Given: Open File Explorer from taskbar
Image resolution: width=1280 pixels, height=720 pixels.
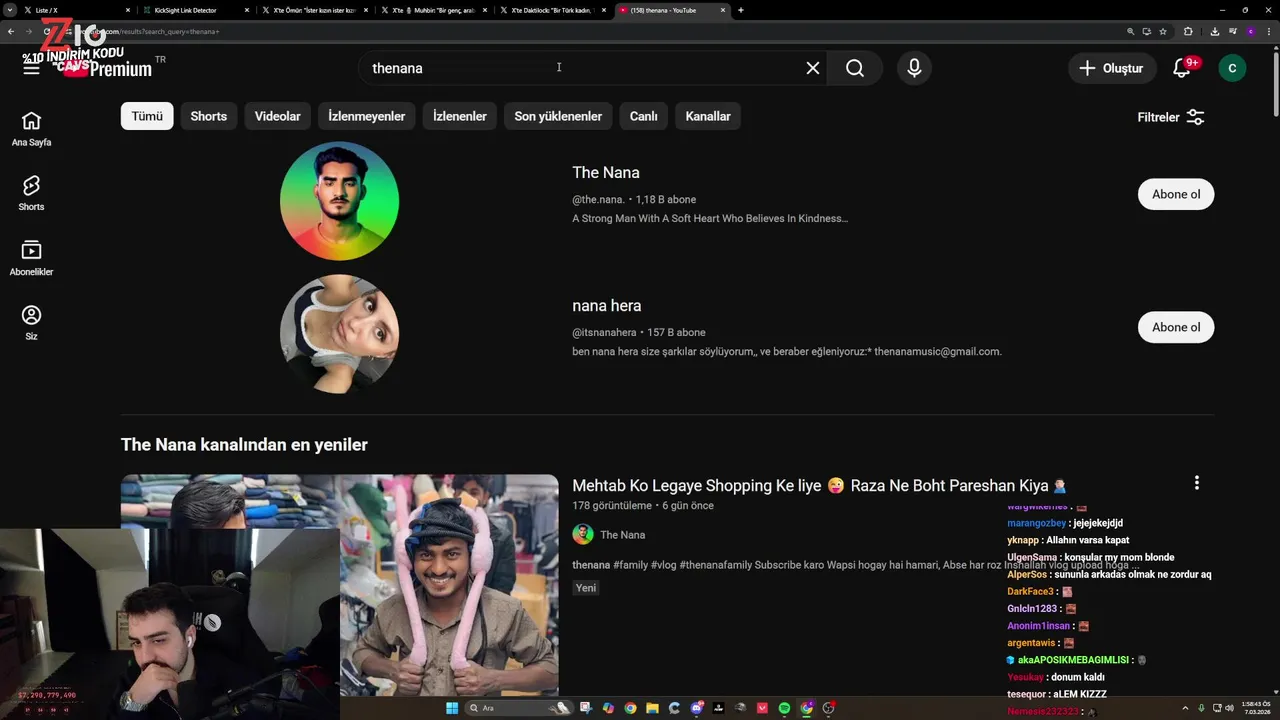Looking at the screenshot, I should click(x=652, y=708).
